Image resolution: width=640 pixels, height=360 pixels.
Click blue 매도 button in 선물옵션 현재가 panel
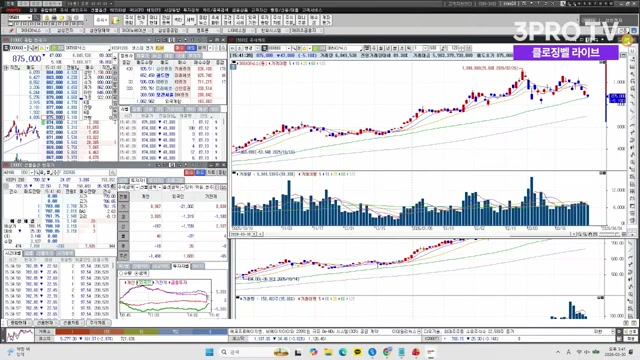coord(200,173)
